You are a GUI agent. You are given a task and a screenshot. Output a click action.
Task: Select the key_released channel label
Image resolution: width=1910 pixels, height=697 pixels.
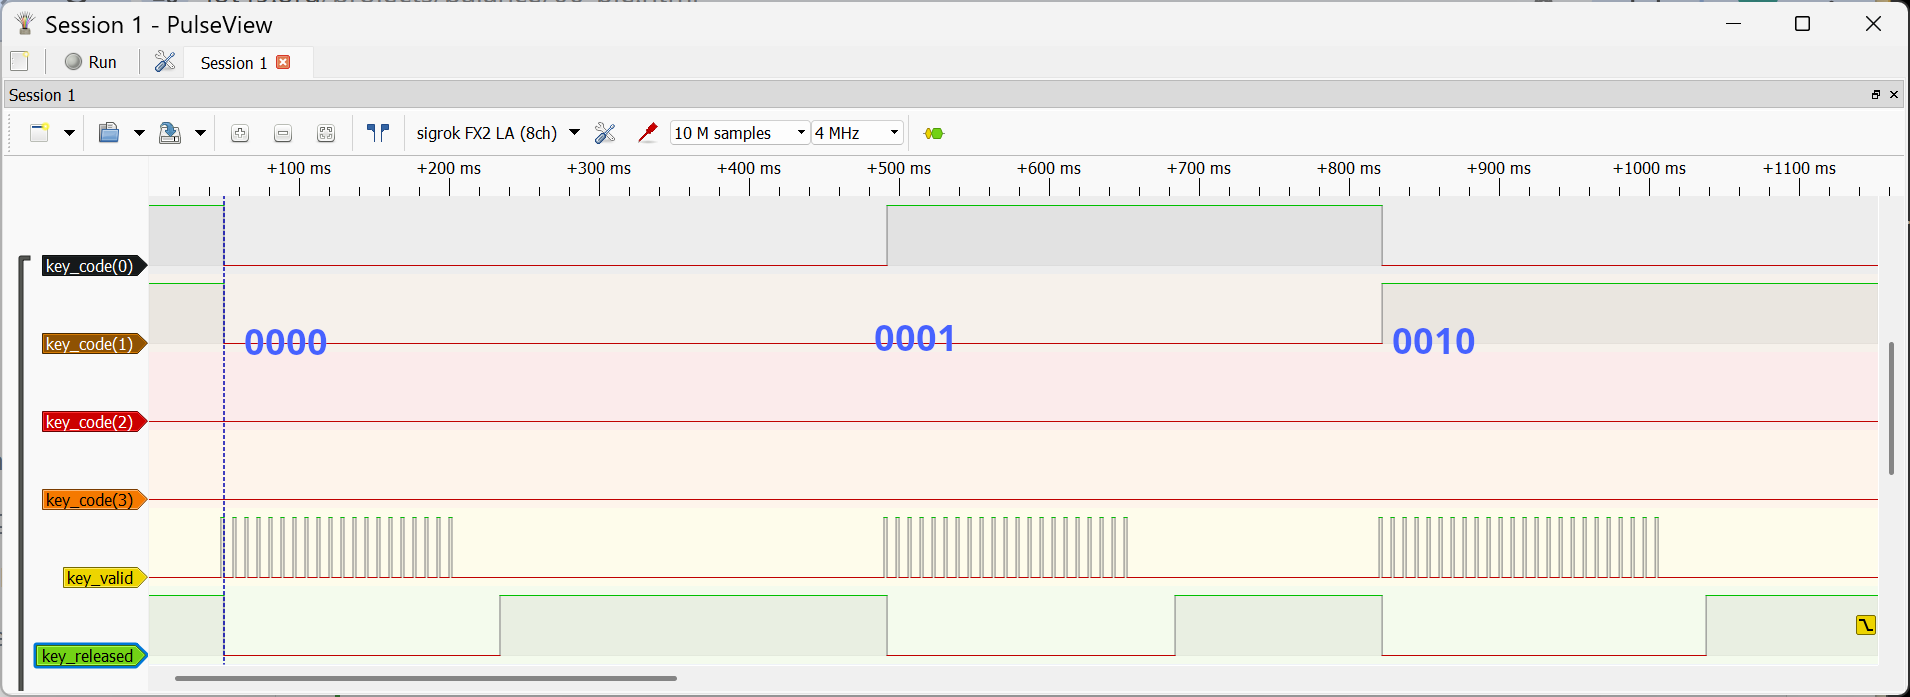pyautogui.click(x=89, y=656)
